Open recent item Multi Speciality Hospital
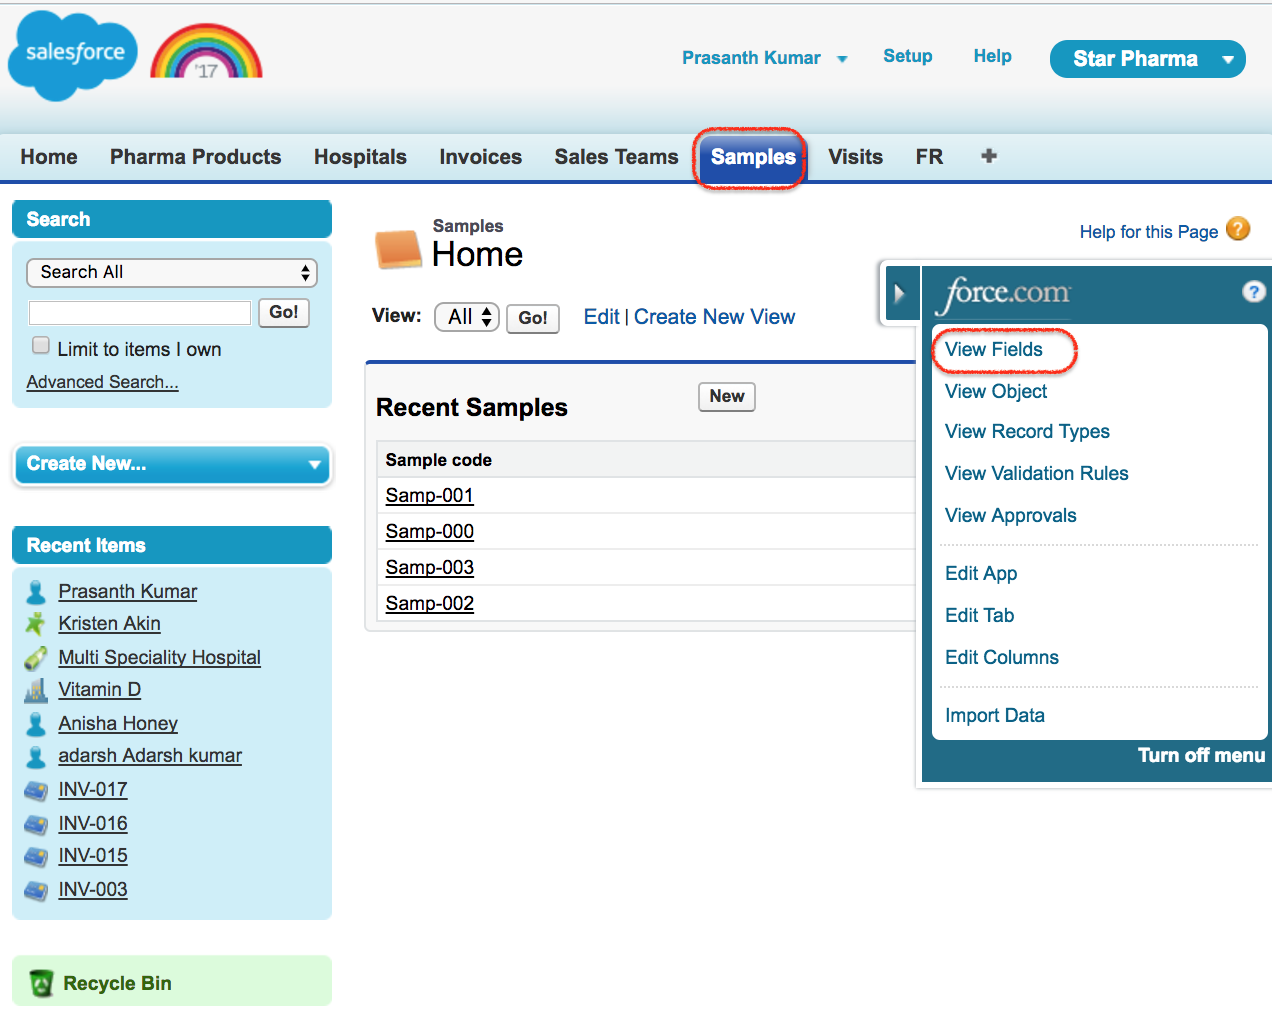Viewport: 1272px width, 1016px height. pos(159,657)
